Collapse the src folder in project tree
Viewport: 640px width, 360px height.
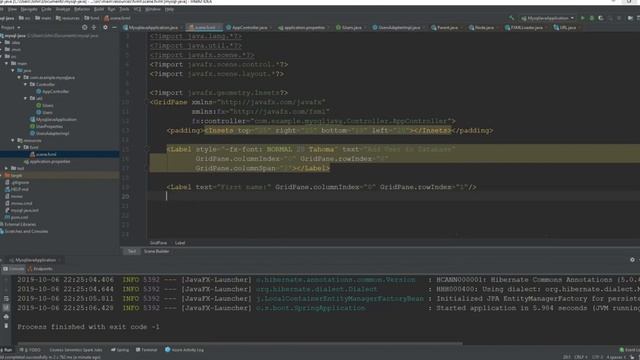coord(2,56)
